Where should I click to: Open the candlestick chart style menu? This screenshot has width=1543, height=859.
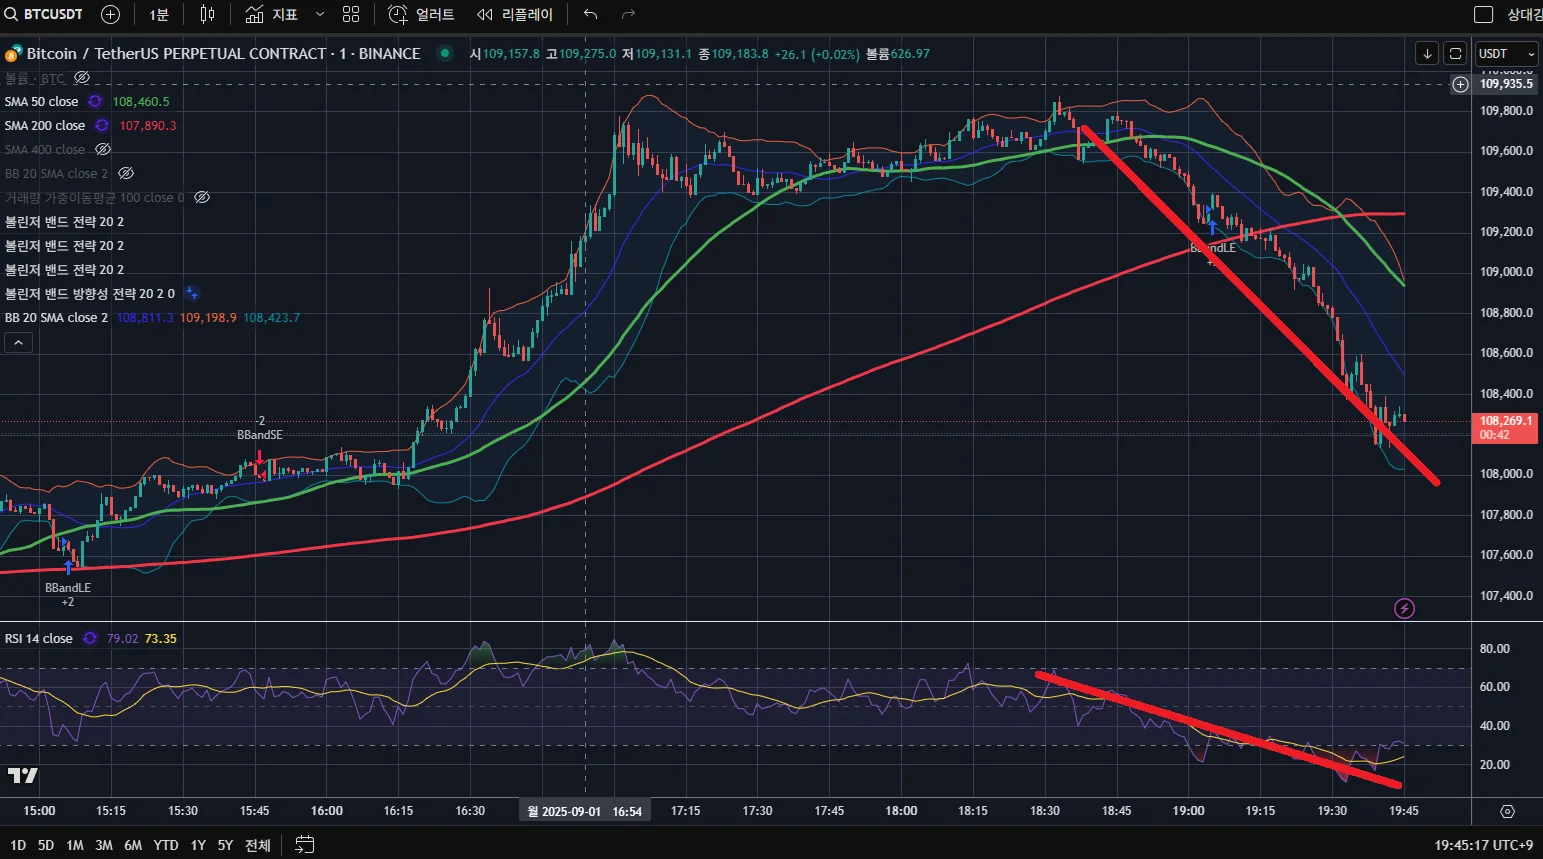point(207,14)
